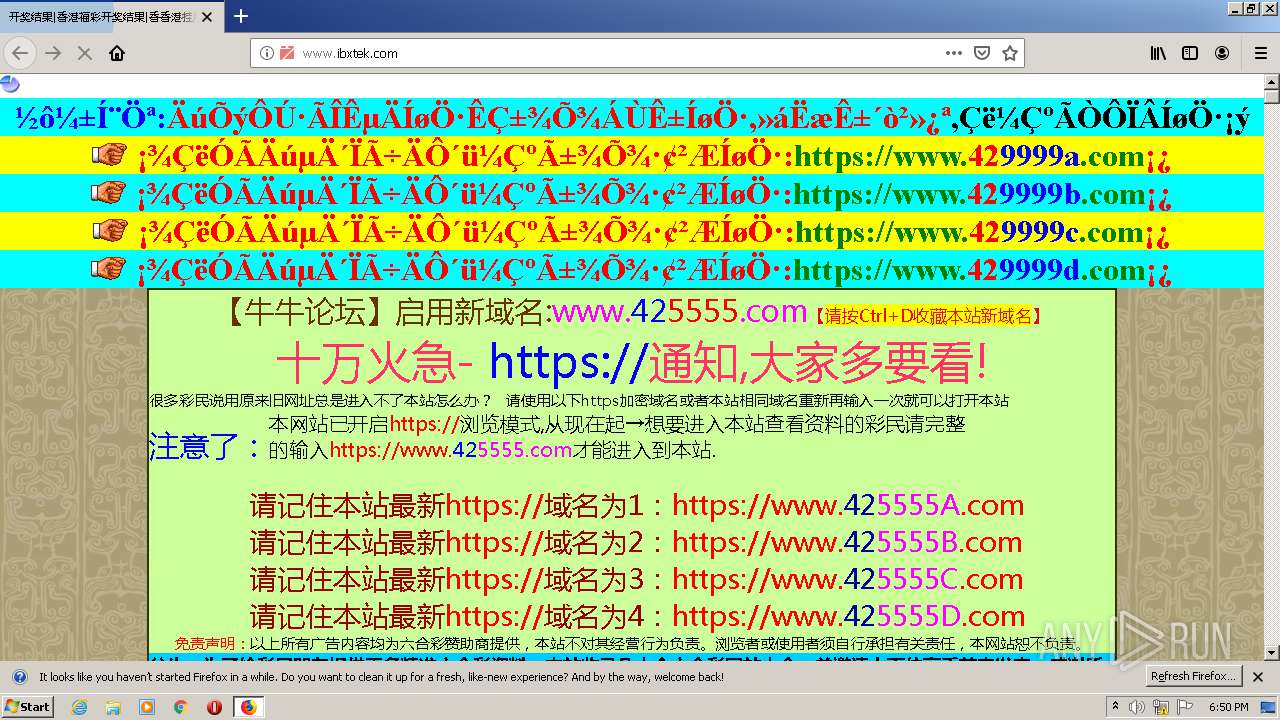
Task: Show the sidebars
Action: click(1190, 53)
